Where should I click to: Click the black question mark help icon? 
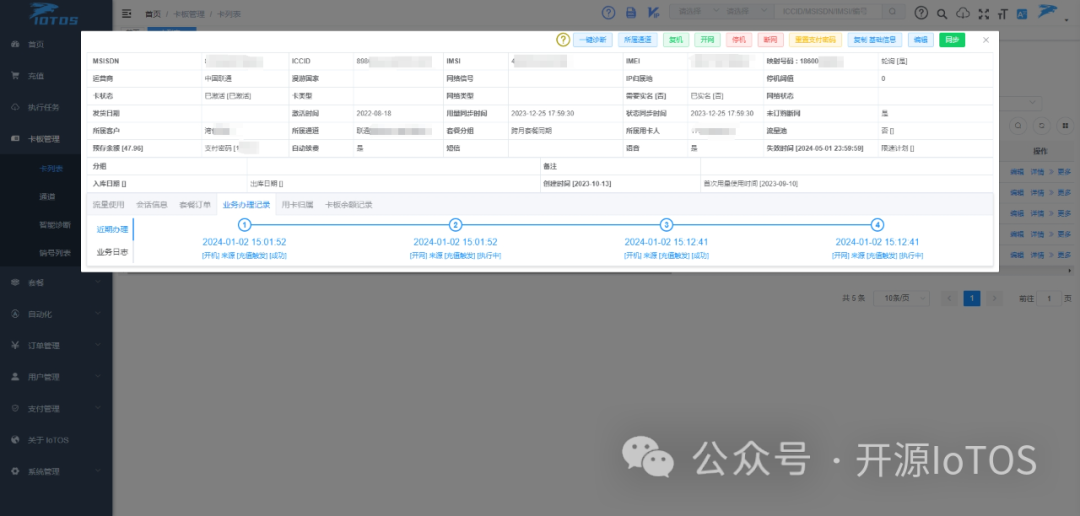(921, 13)
